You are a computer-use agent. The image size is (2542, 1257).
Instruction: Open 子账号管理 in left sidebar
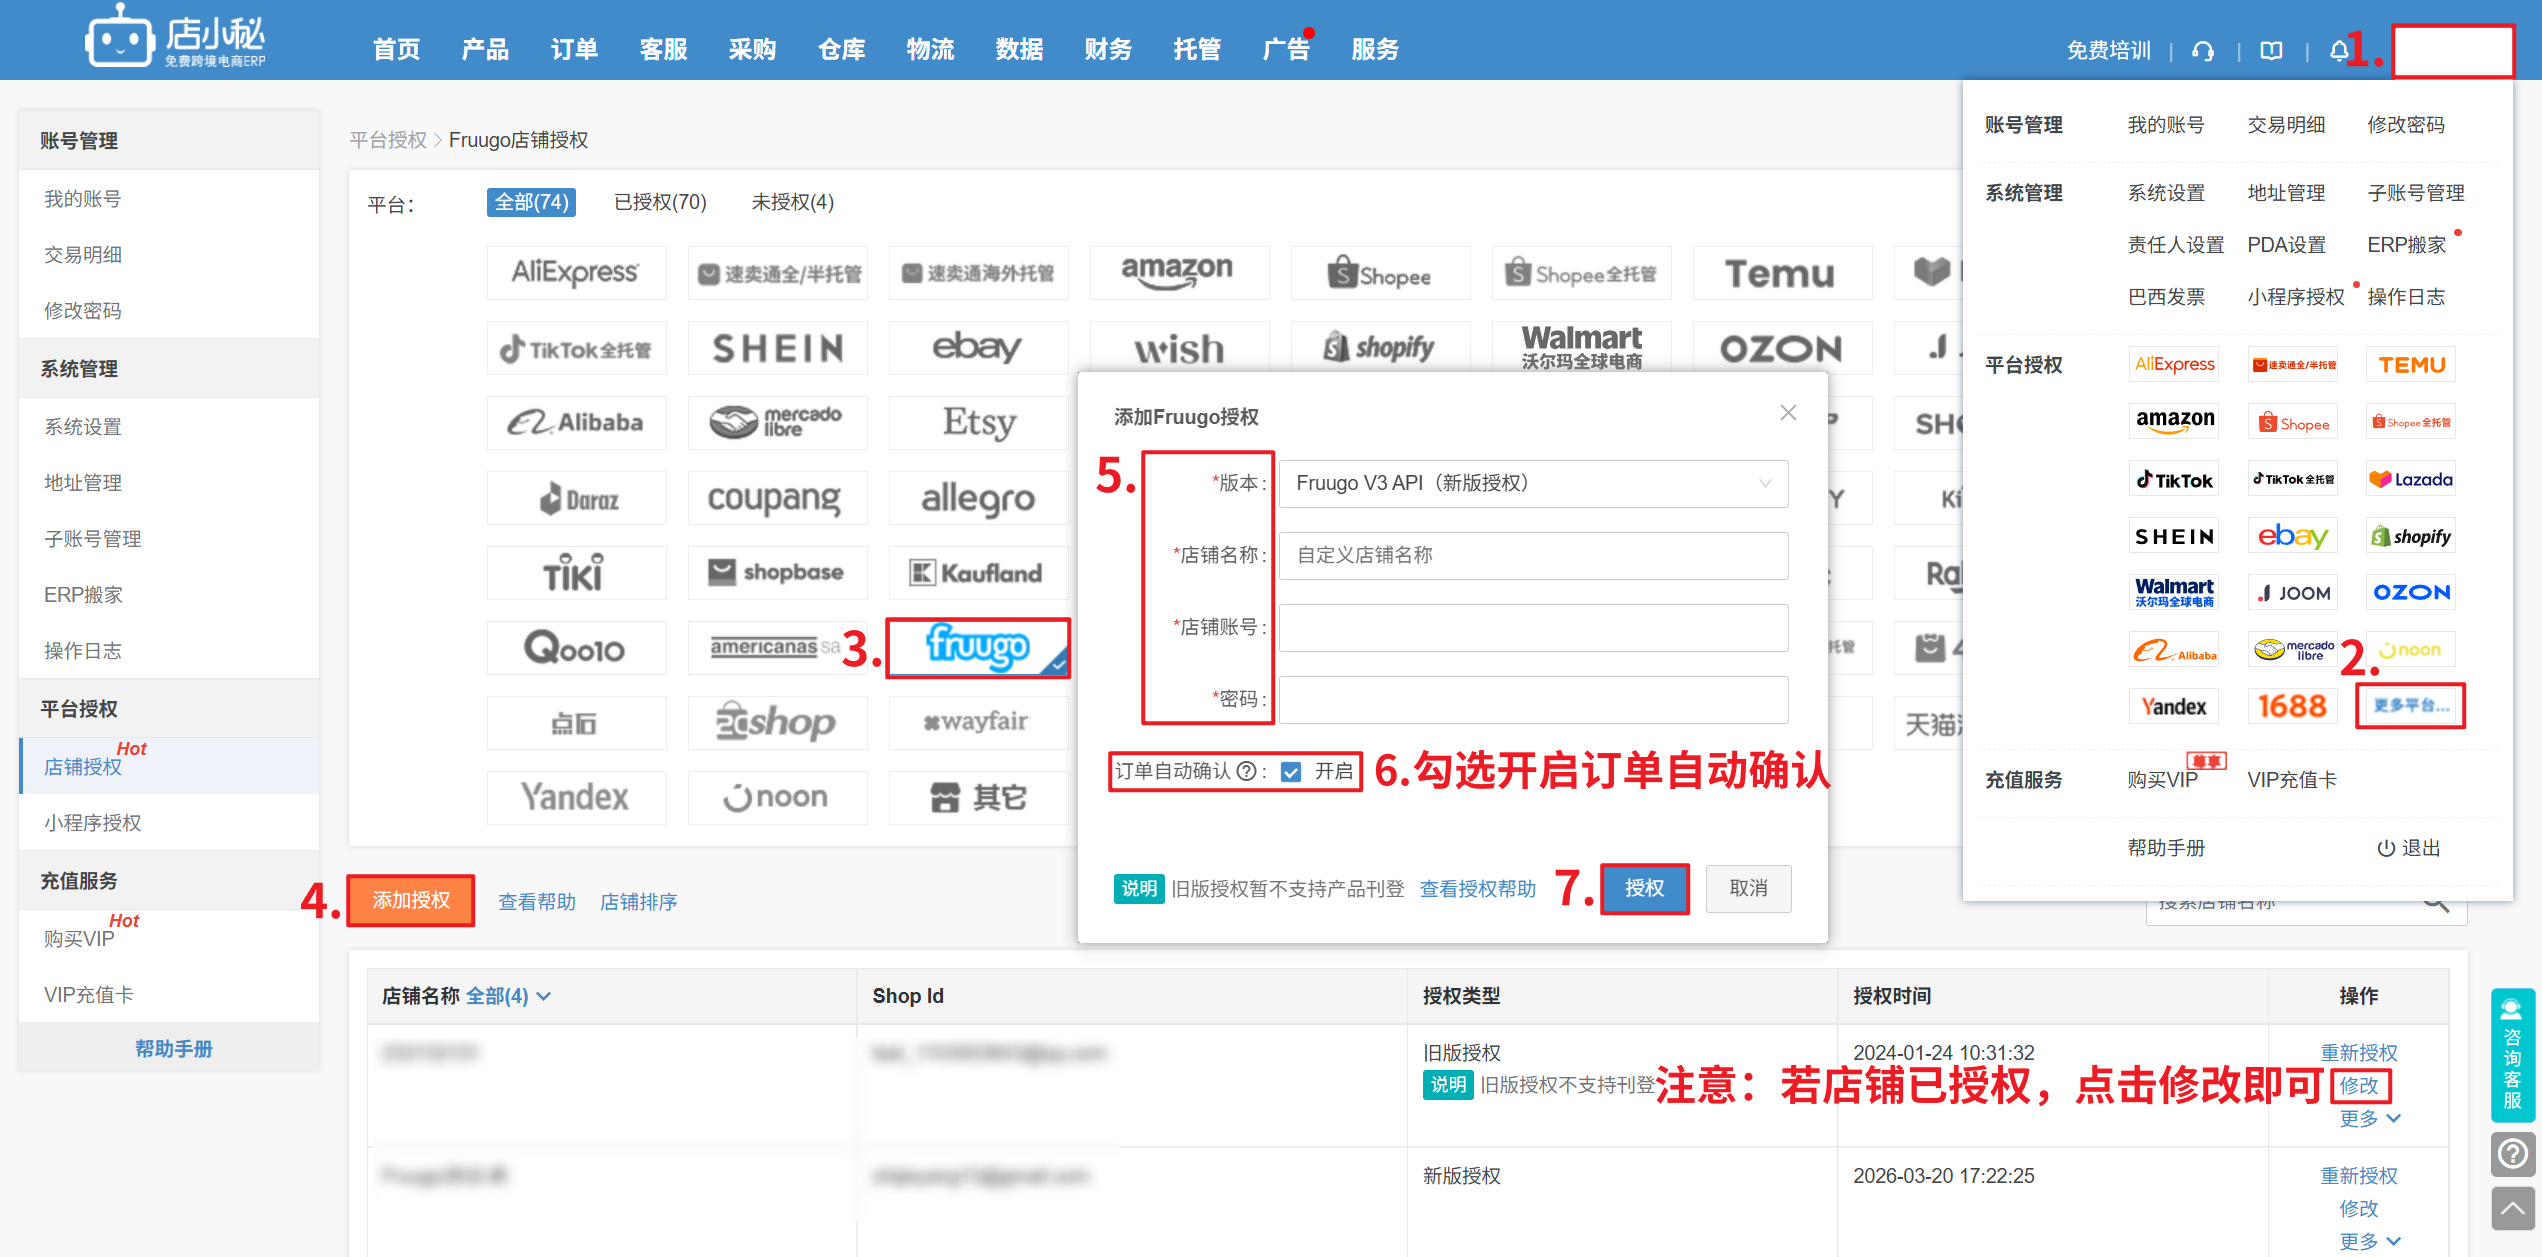point(170,538)
